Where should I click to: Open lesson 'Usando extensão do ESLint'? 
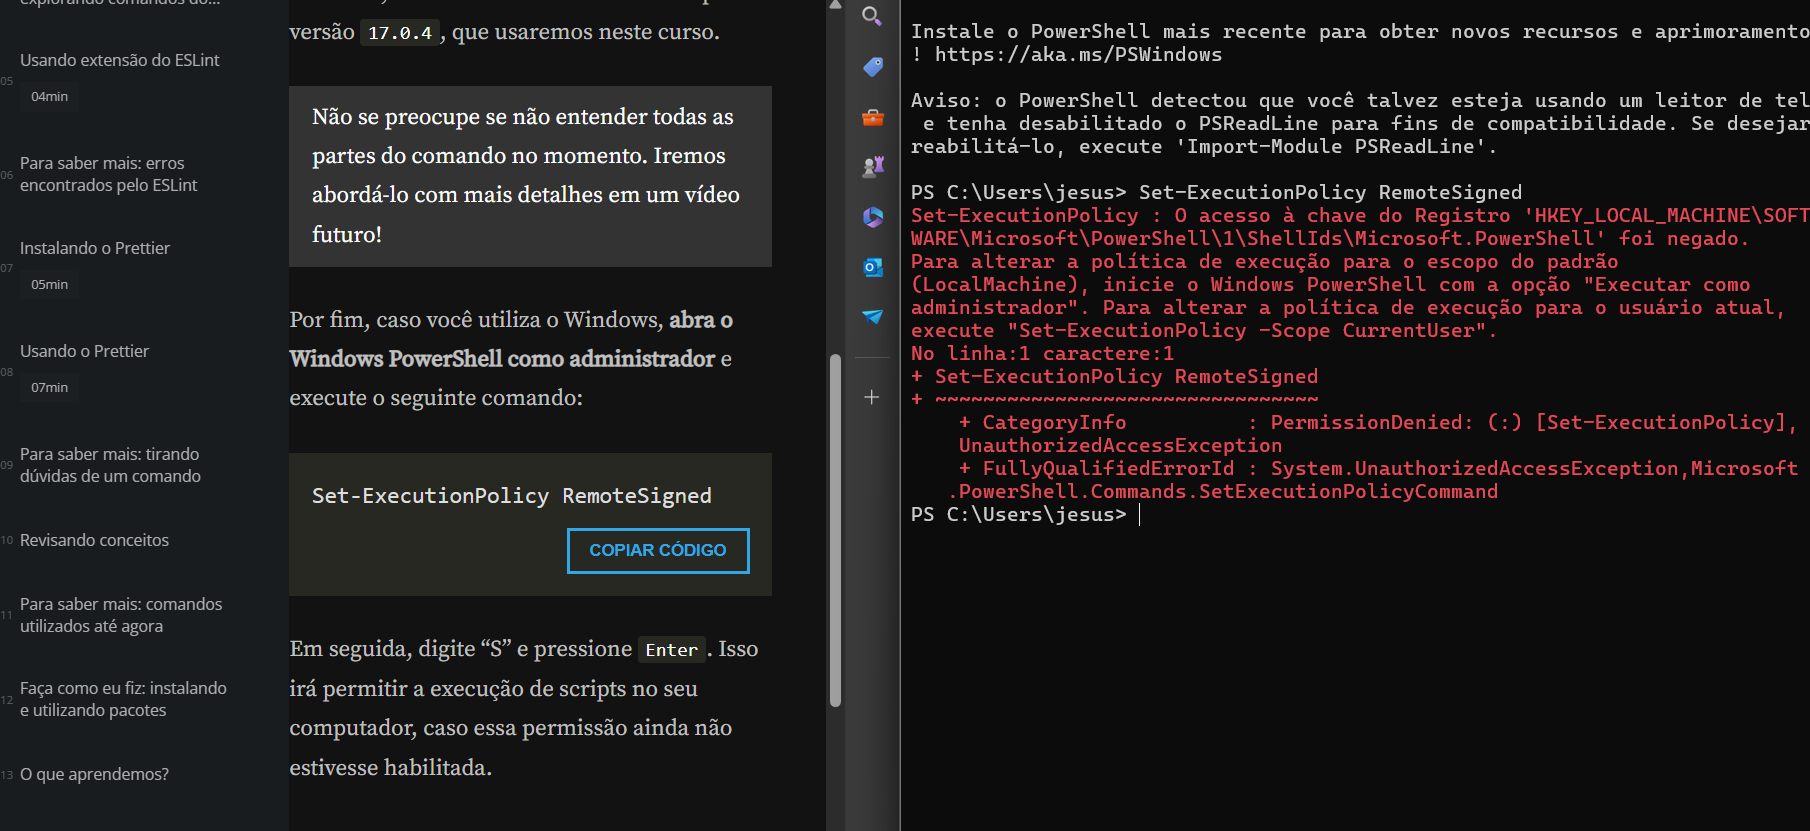click(120, 60)
